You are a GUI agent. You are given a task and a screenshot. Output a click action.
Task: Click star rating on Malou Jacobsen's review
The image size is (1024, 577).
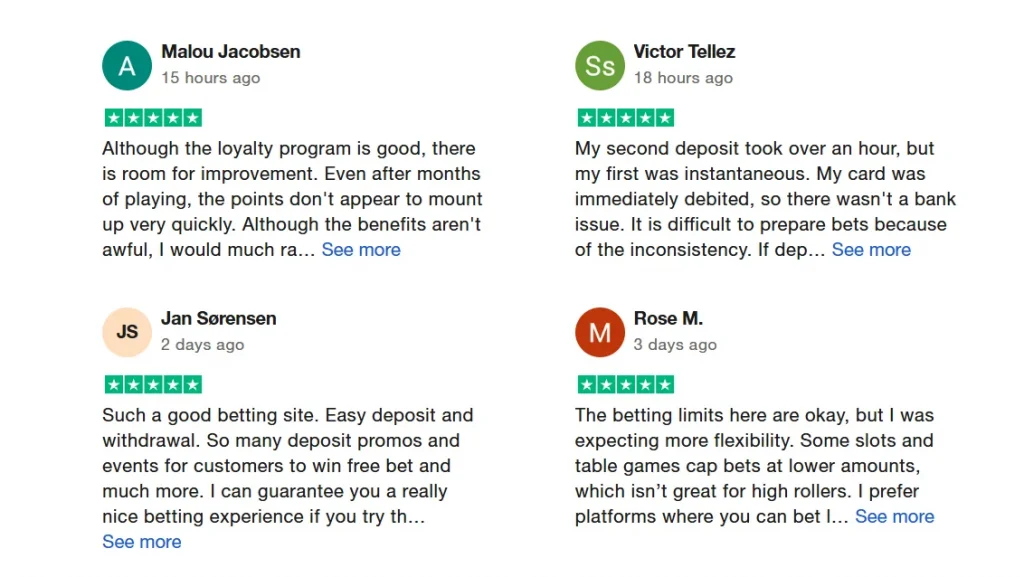coord(153,118)
